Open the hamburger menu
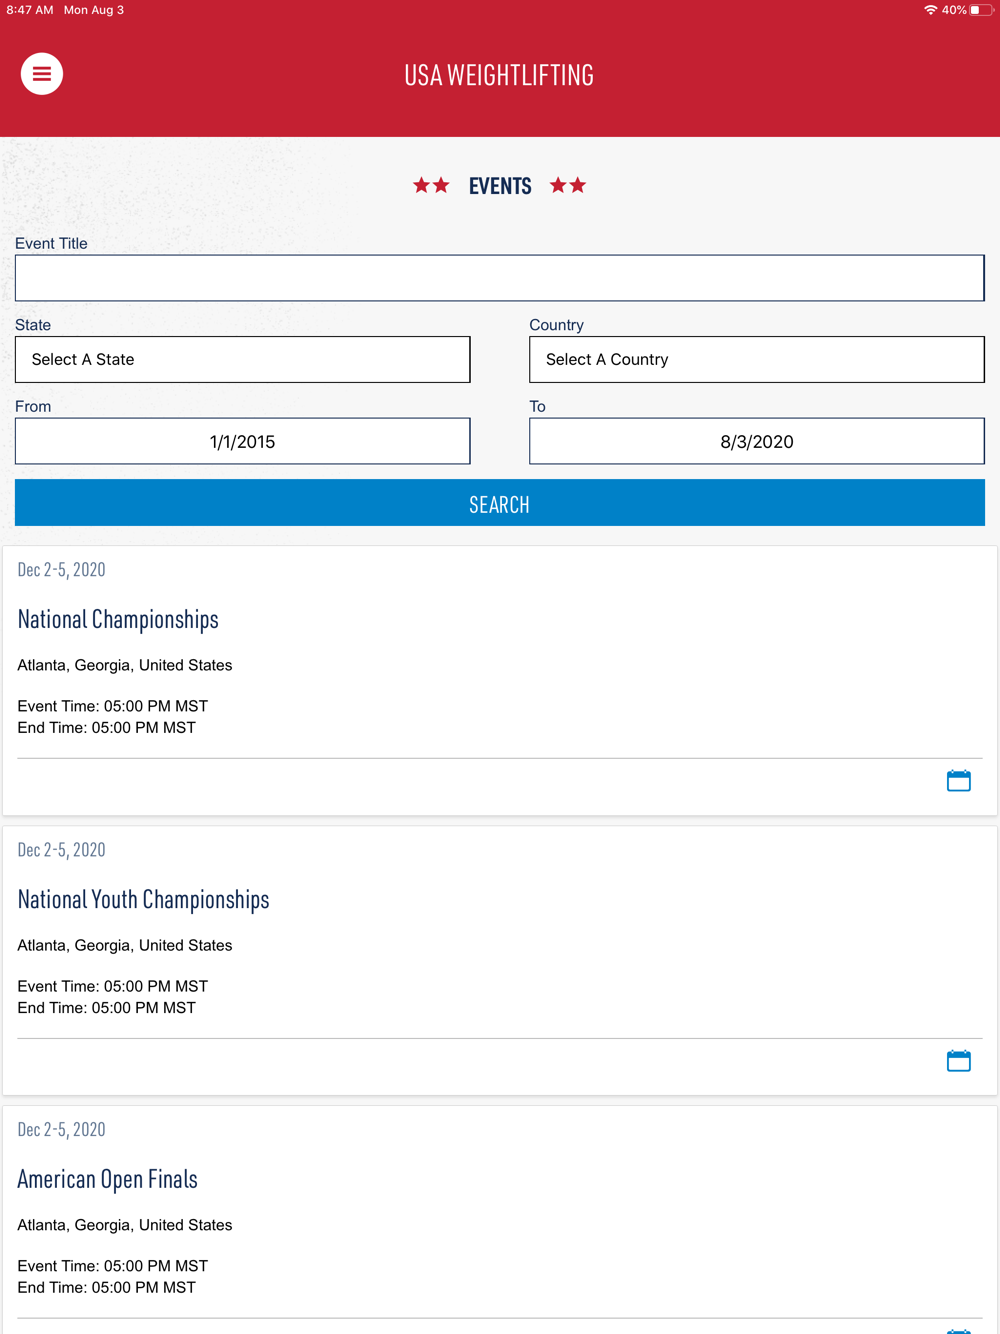The image size is (1000, 1334). [x=42, y=74]
